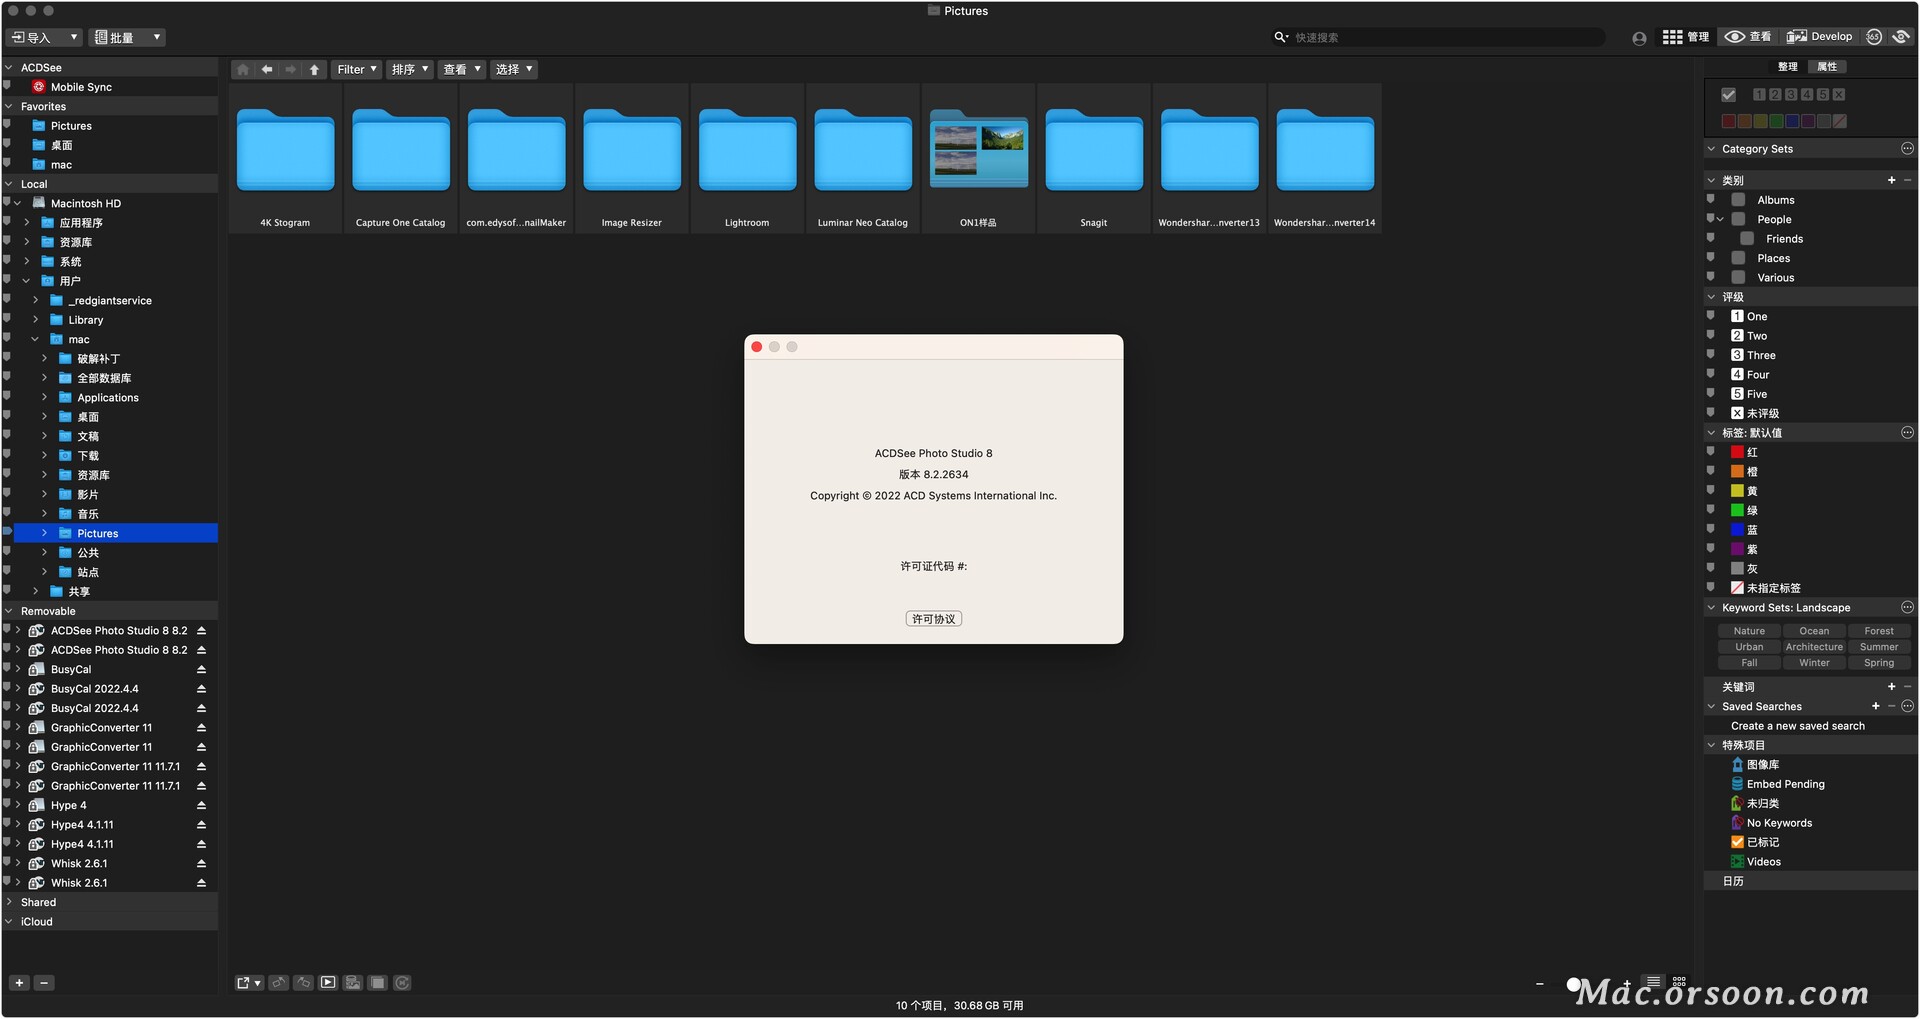Apply the red color label swatch in properties
Viewport: 1920px width, 1019px height.
coord(1728,122)
